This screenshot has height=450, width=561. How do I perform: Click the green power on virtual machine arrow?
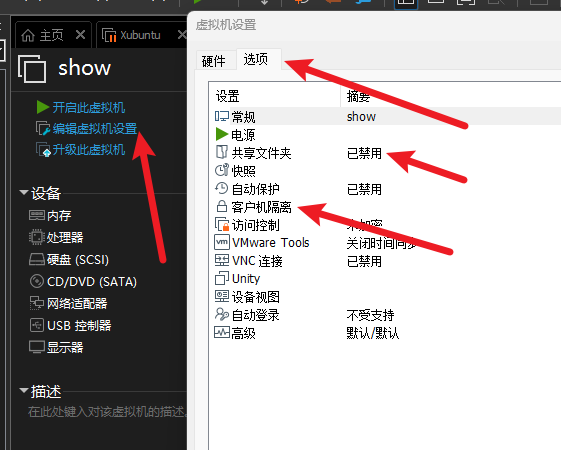pos(43,107)
